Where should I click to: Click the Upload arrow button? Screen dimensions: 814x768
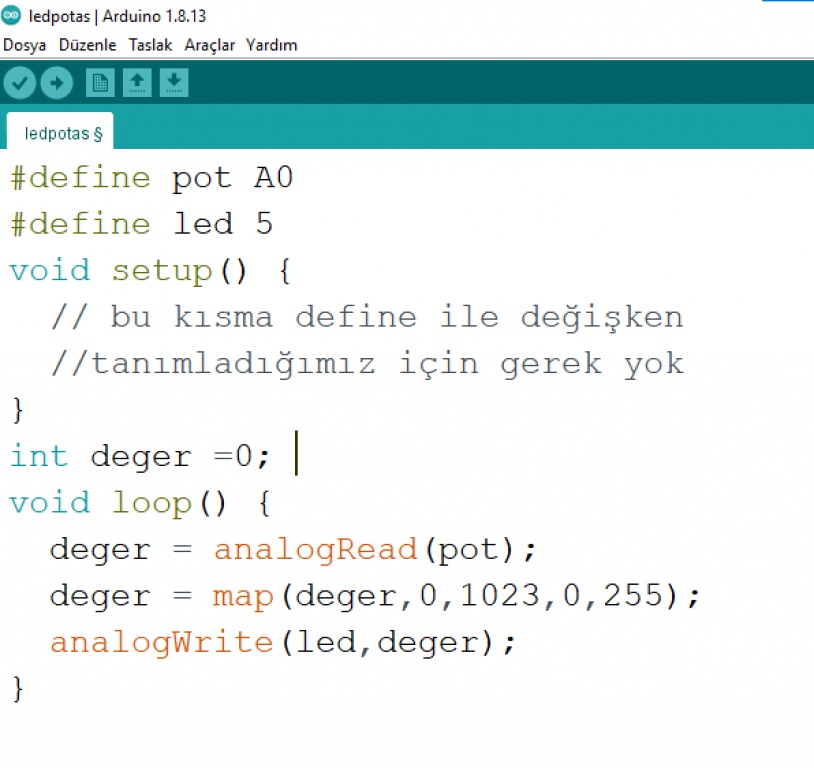point(57,83)
